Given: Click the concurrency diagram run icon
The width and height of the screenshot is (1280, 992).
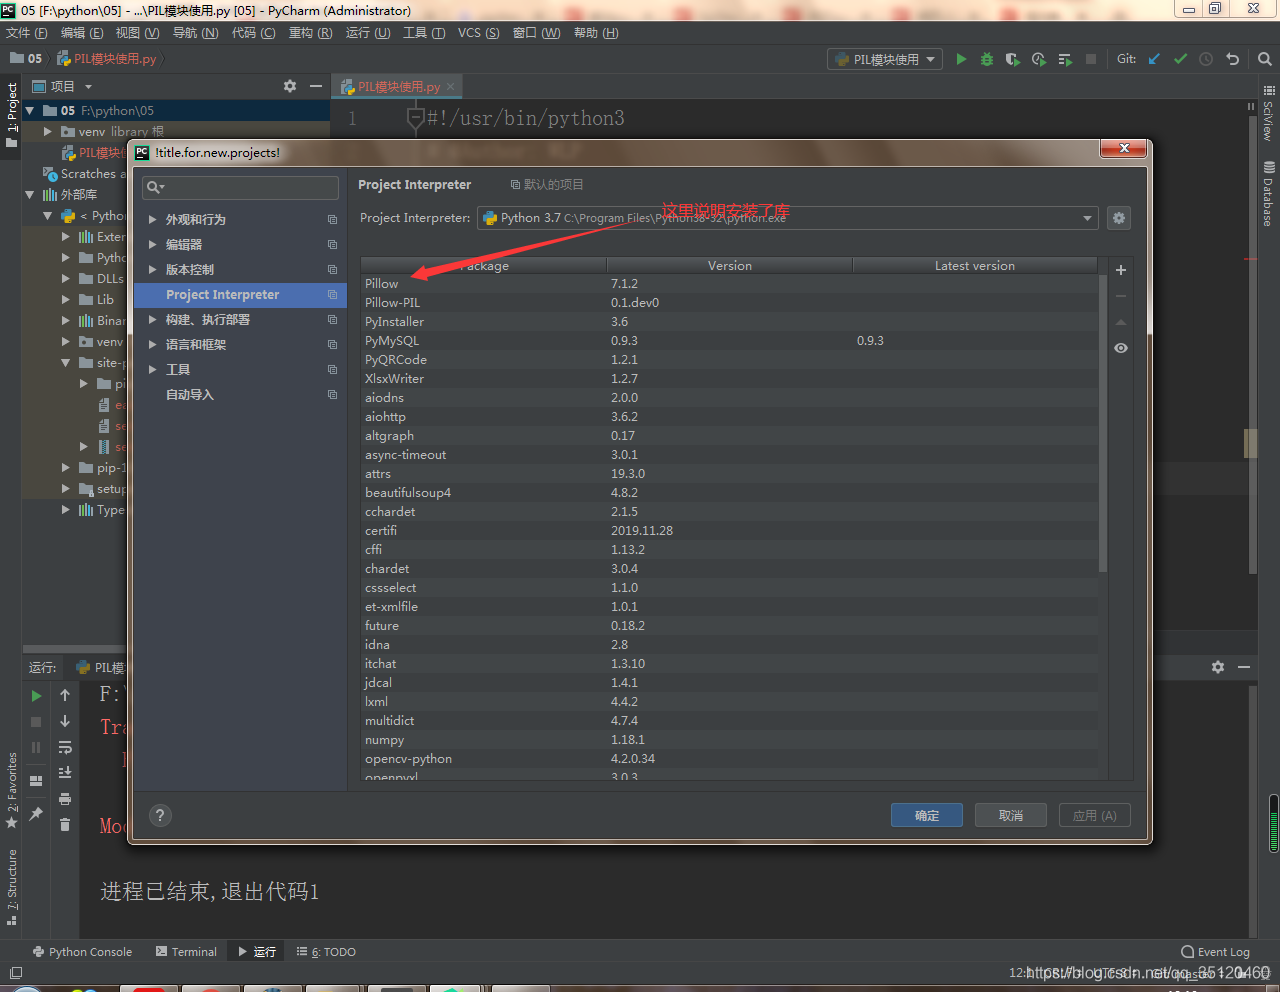Looking at the screenshot, I should pyautogui.click(x=1065, y=59).
